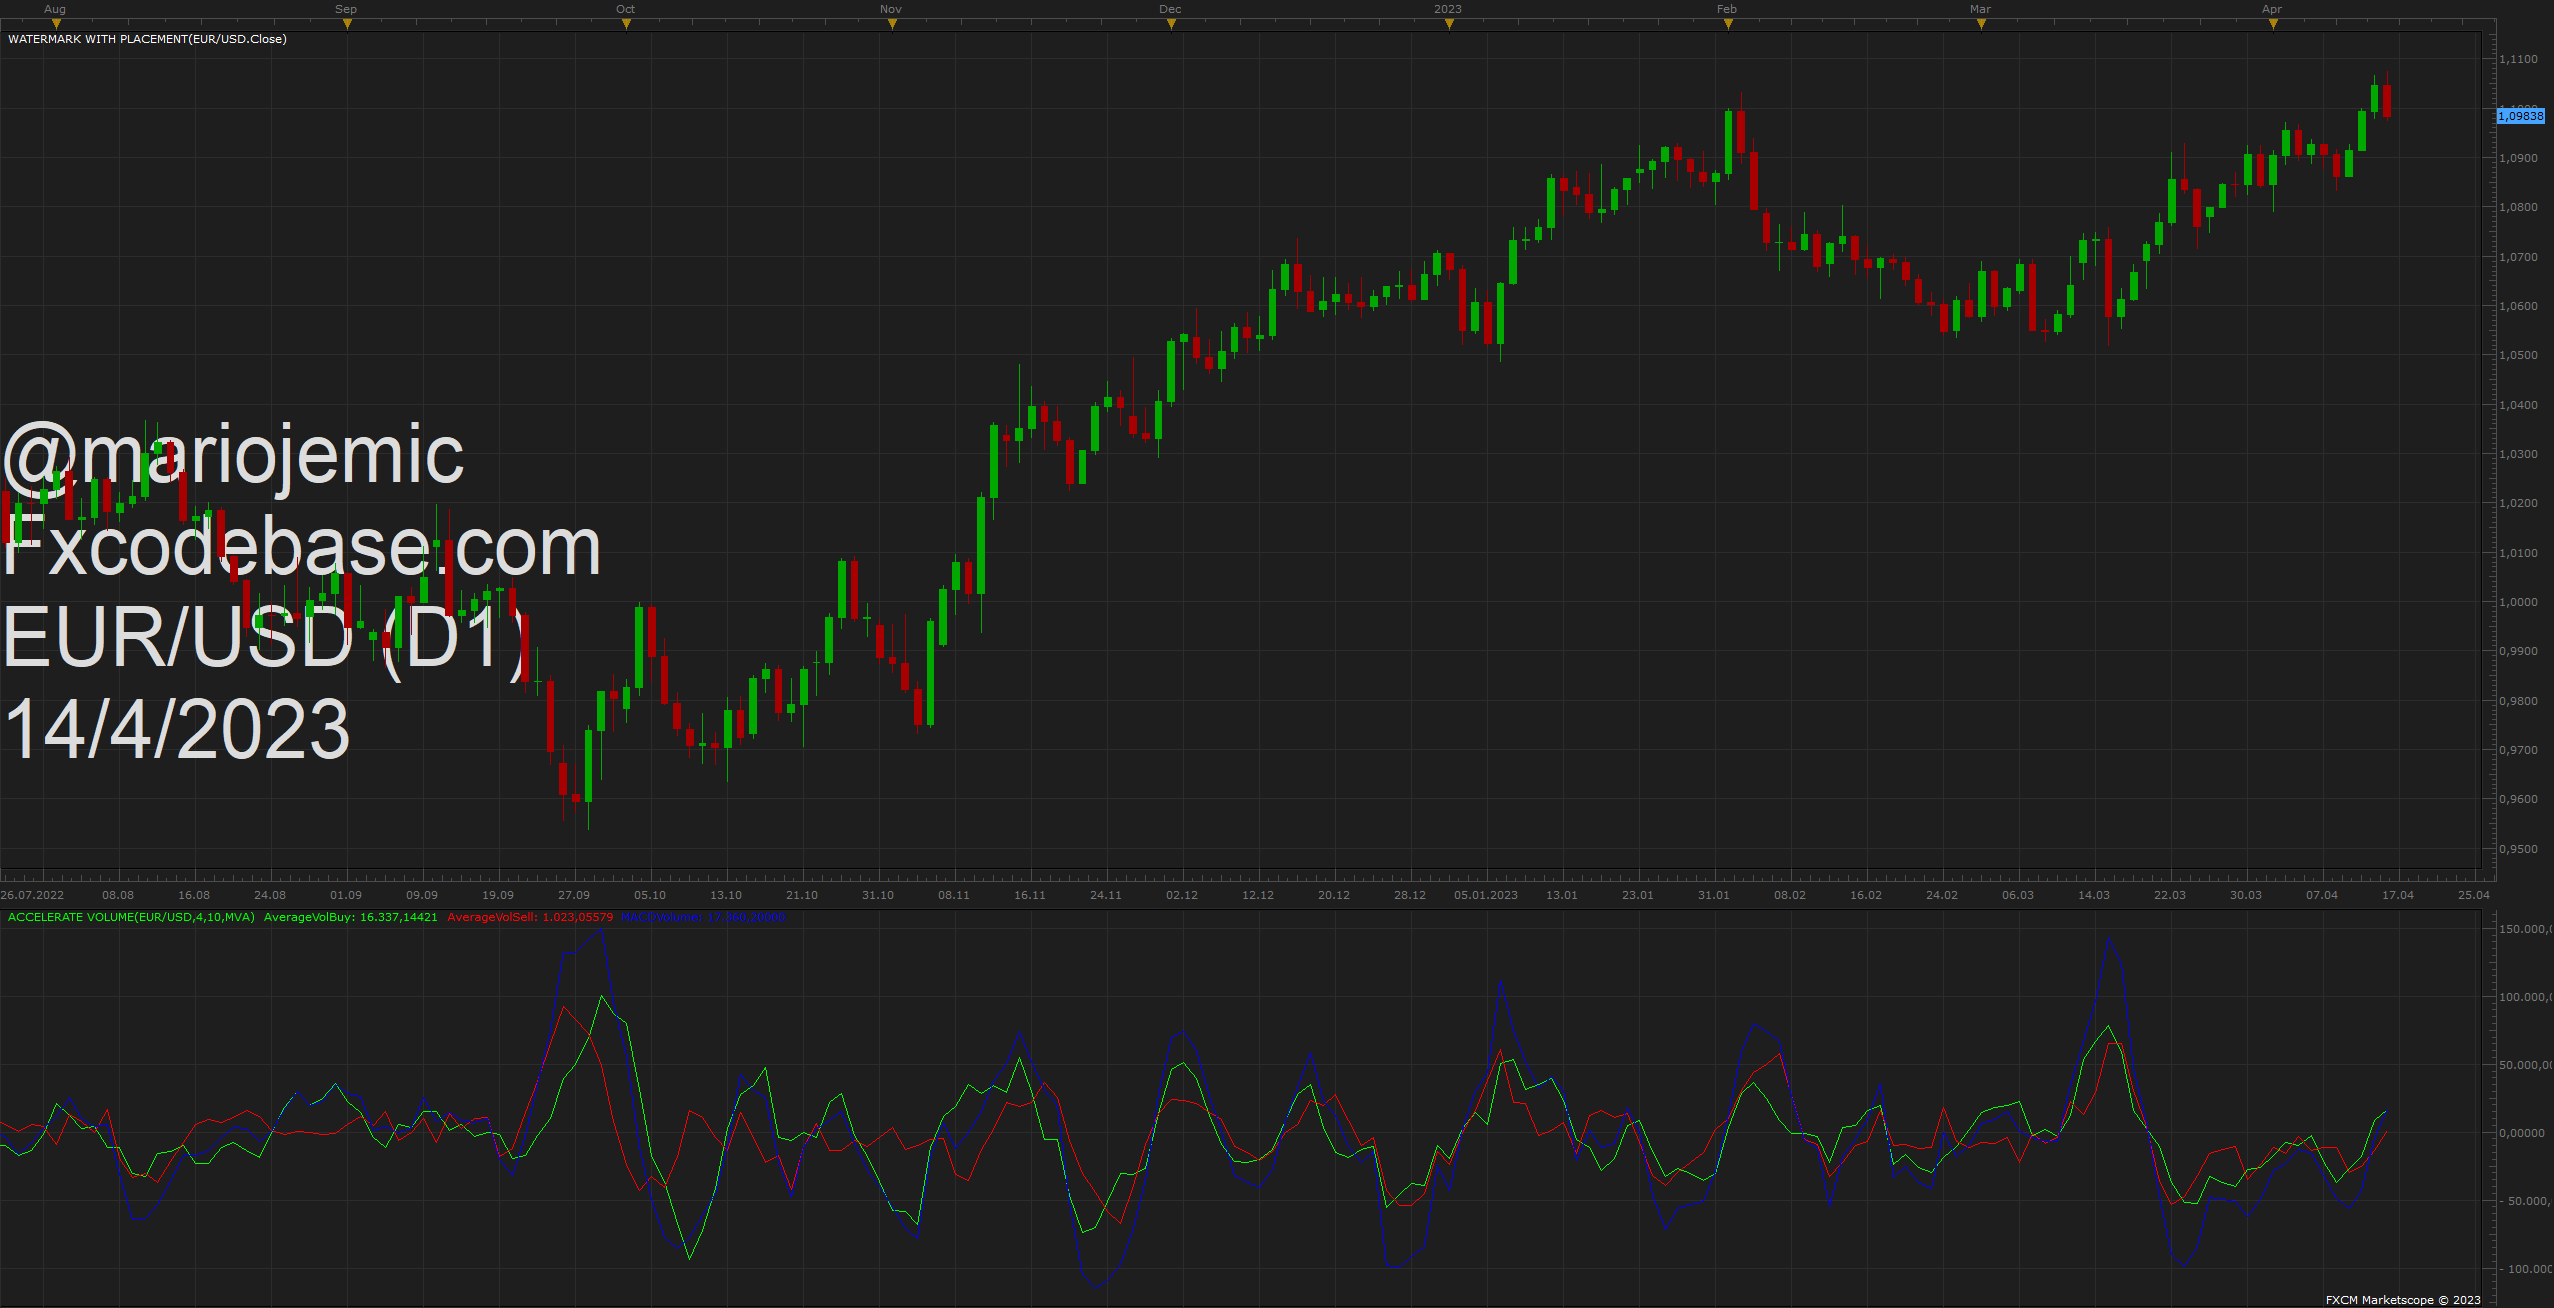Click the 17.04 date axis label
The width and height of the screenshot is (2554, 1308).
[x=2398, y=895]
